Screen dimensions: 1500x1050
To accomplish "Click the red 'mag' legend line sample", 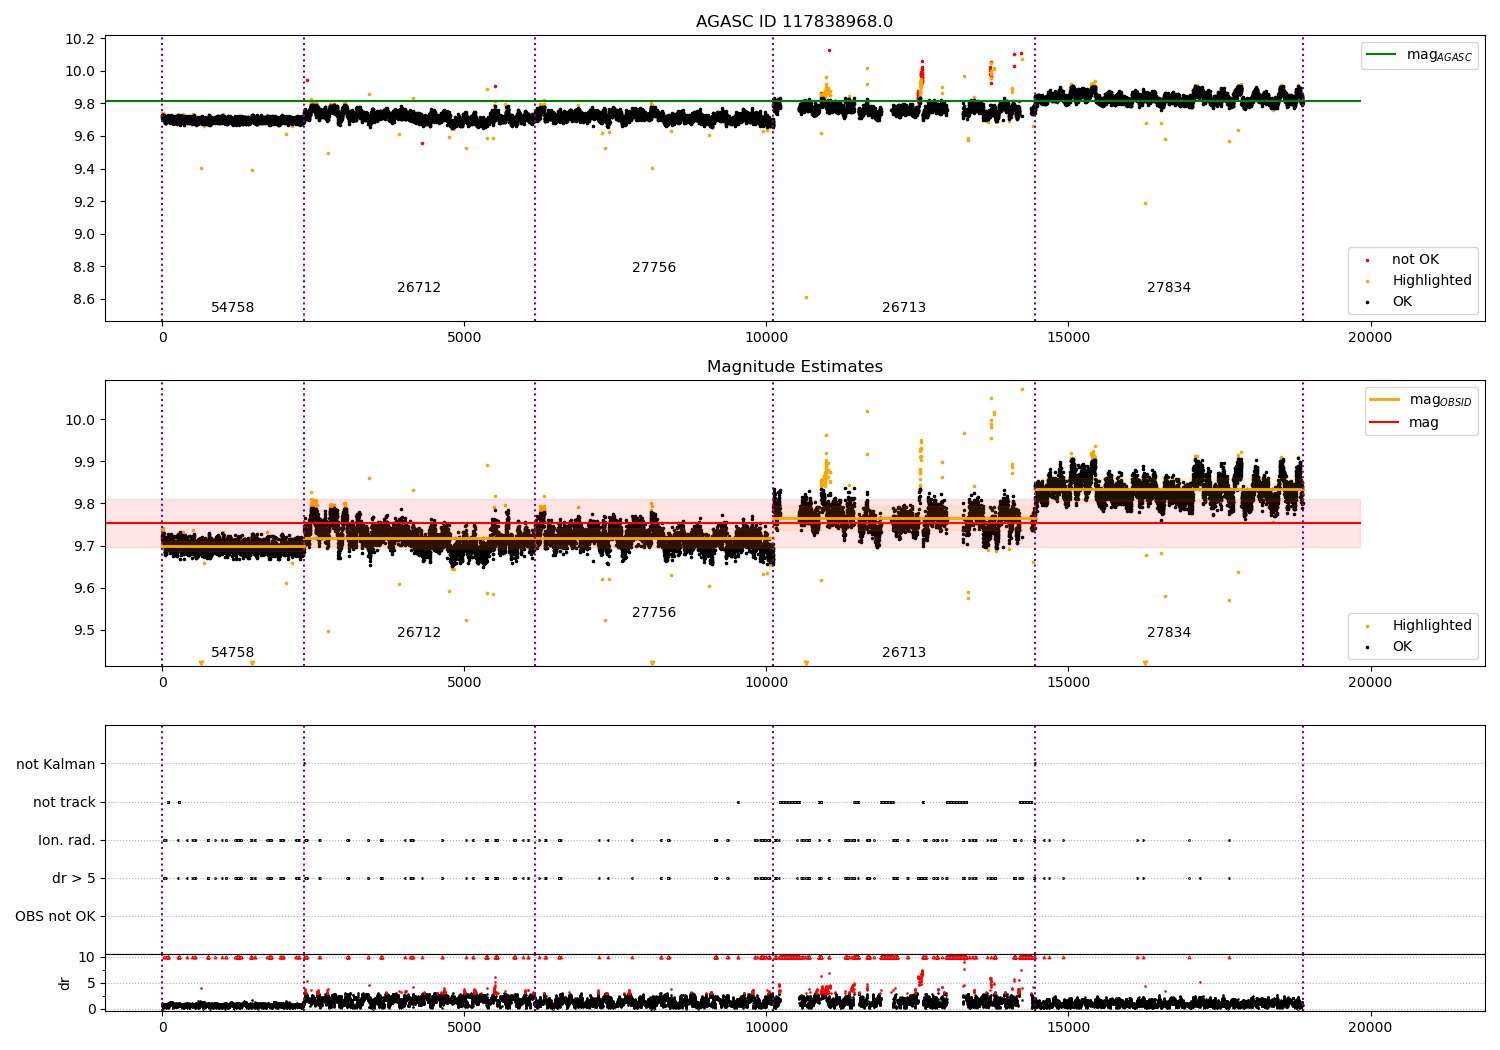I will tap(1385, 423).
